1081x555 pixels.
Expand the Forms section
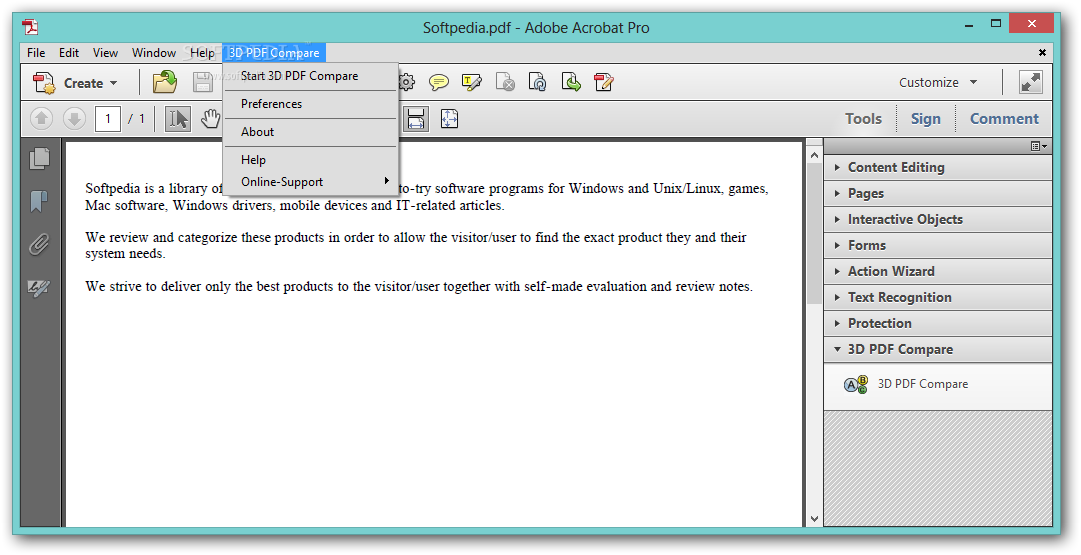(938, 245)
